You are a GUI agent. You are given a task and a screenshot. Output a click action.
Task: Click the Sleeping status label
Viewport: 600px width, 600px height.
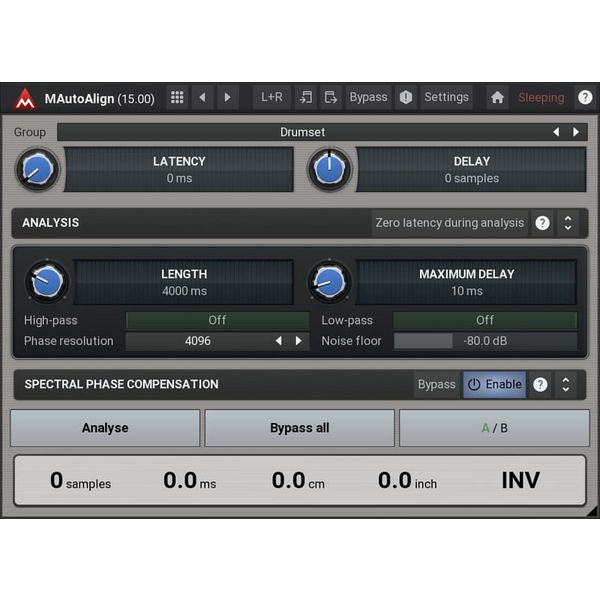[x=541, y=98]
